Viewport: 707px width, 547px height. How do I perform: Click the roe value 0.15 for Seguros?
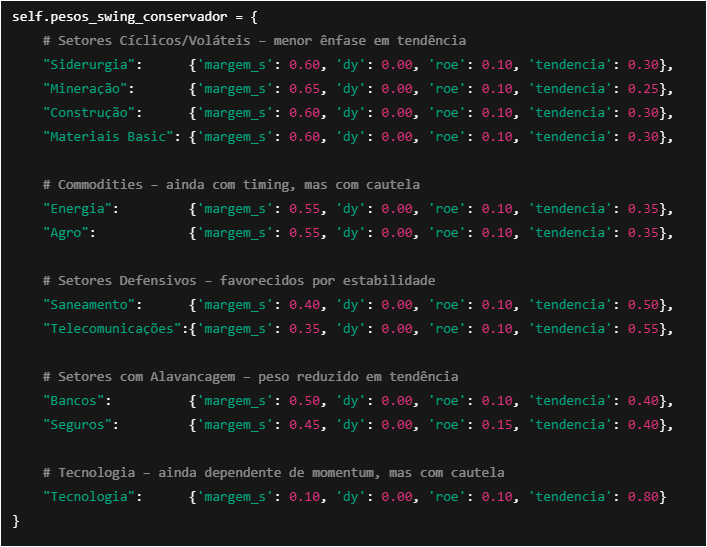click(x=497, y=425)
